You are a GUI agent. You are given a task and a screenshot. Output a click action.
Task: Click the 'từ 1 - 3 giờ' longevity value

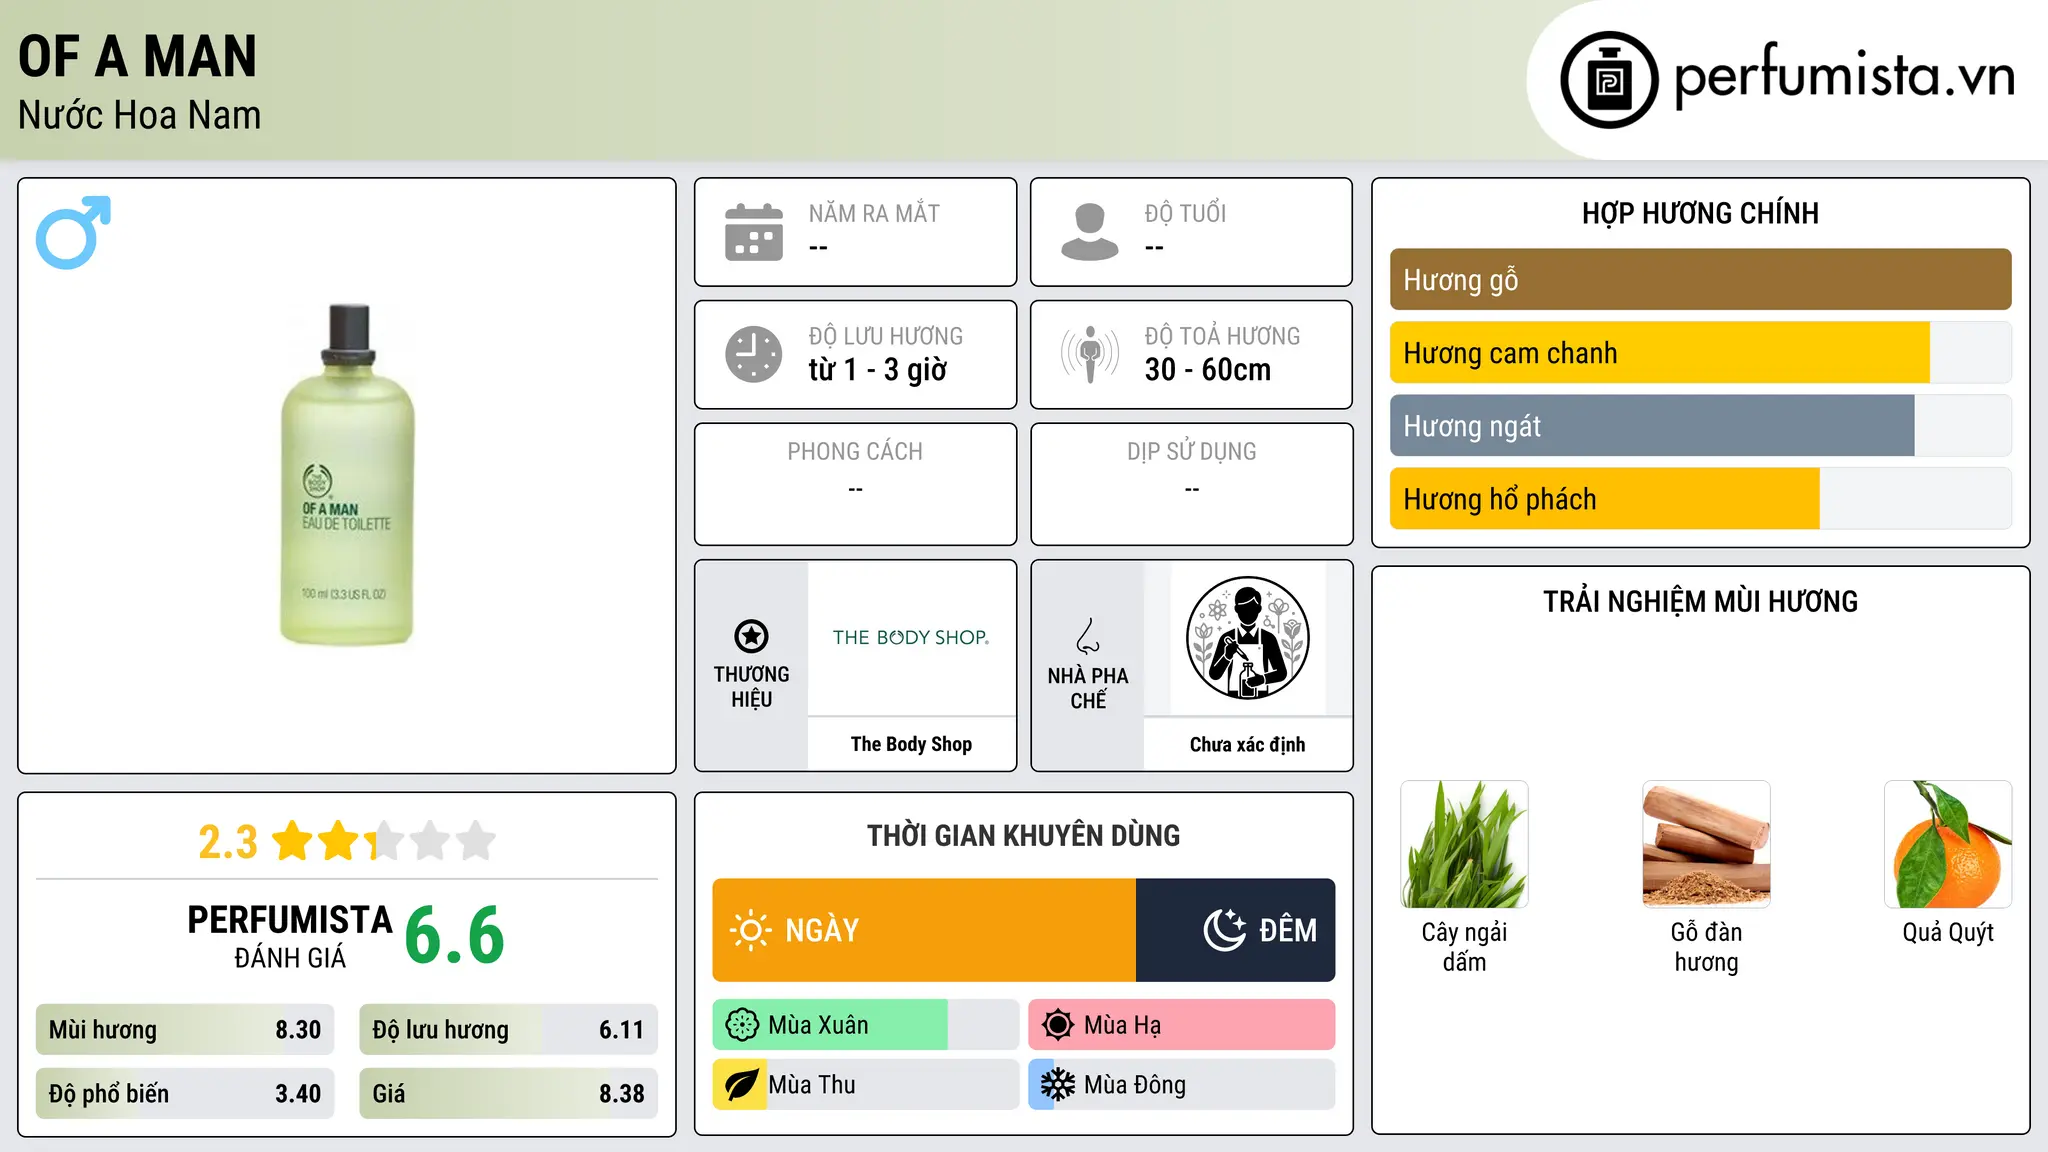click(x=878, y=370)
